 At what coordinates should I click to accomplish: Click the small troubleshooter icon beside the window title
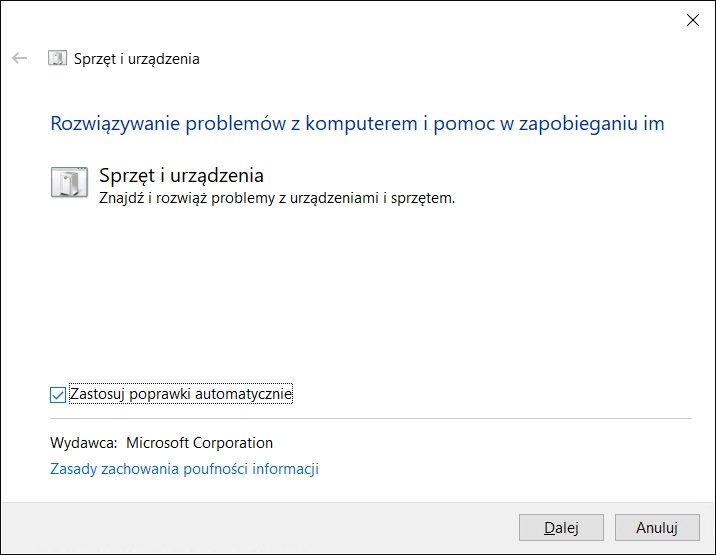58,59
